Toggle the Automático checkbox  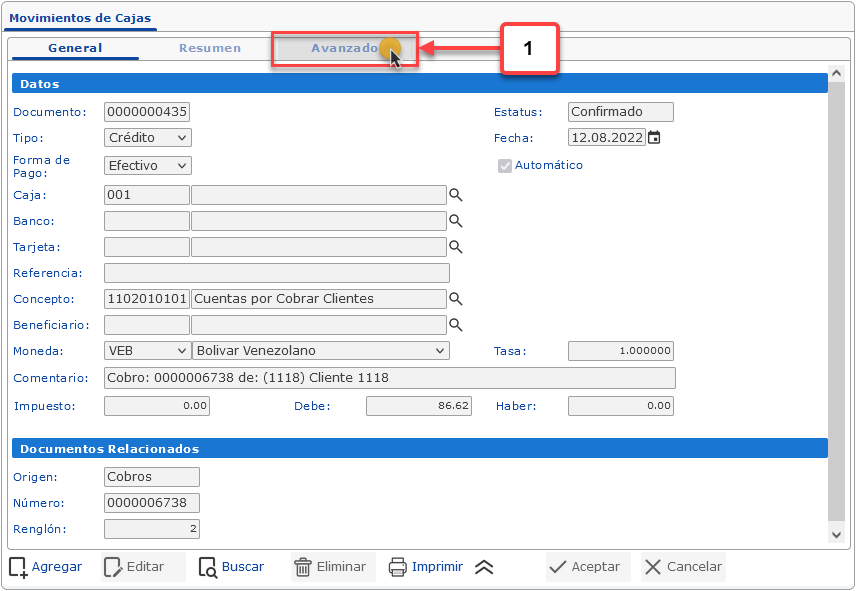[505, 166]
